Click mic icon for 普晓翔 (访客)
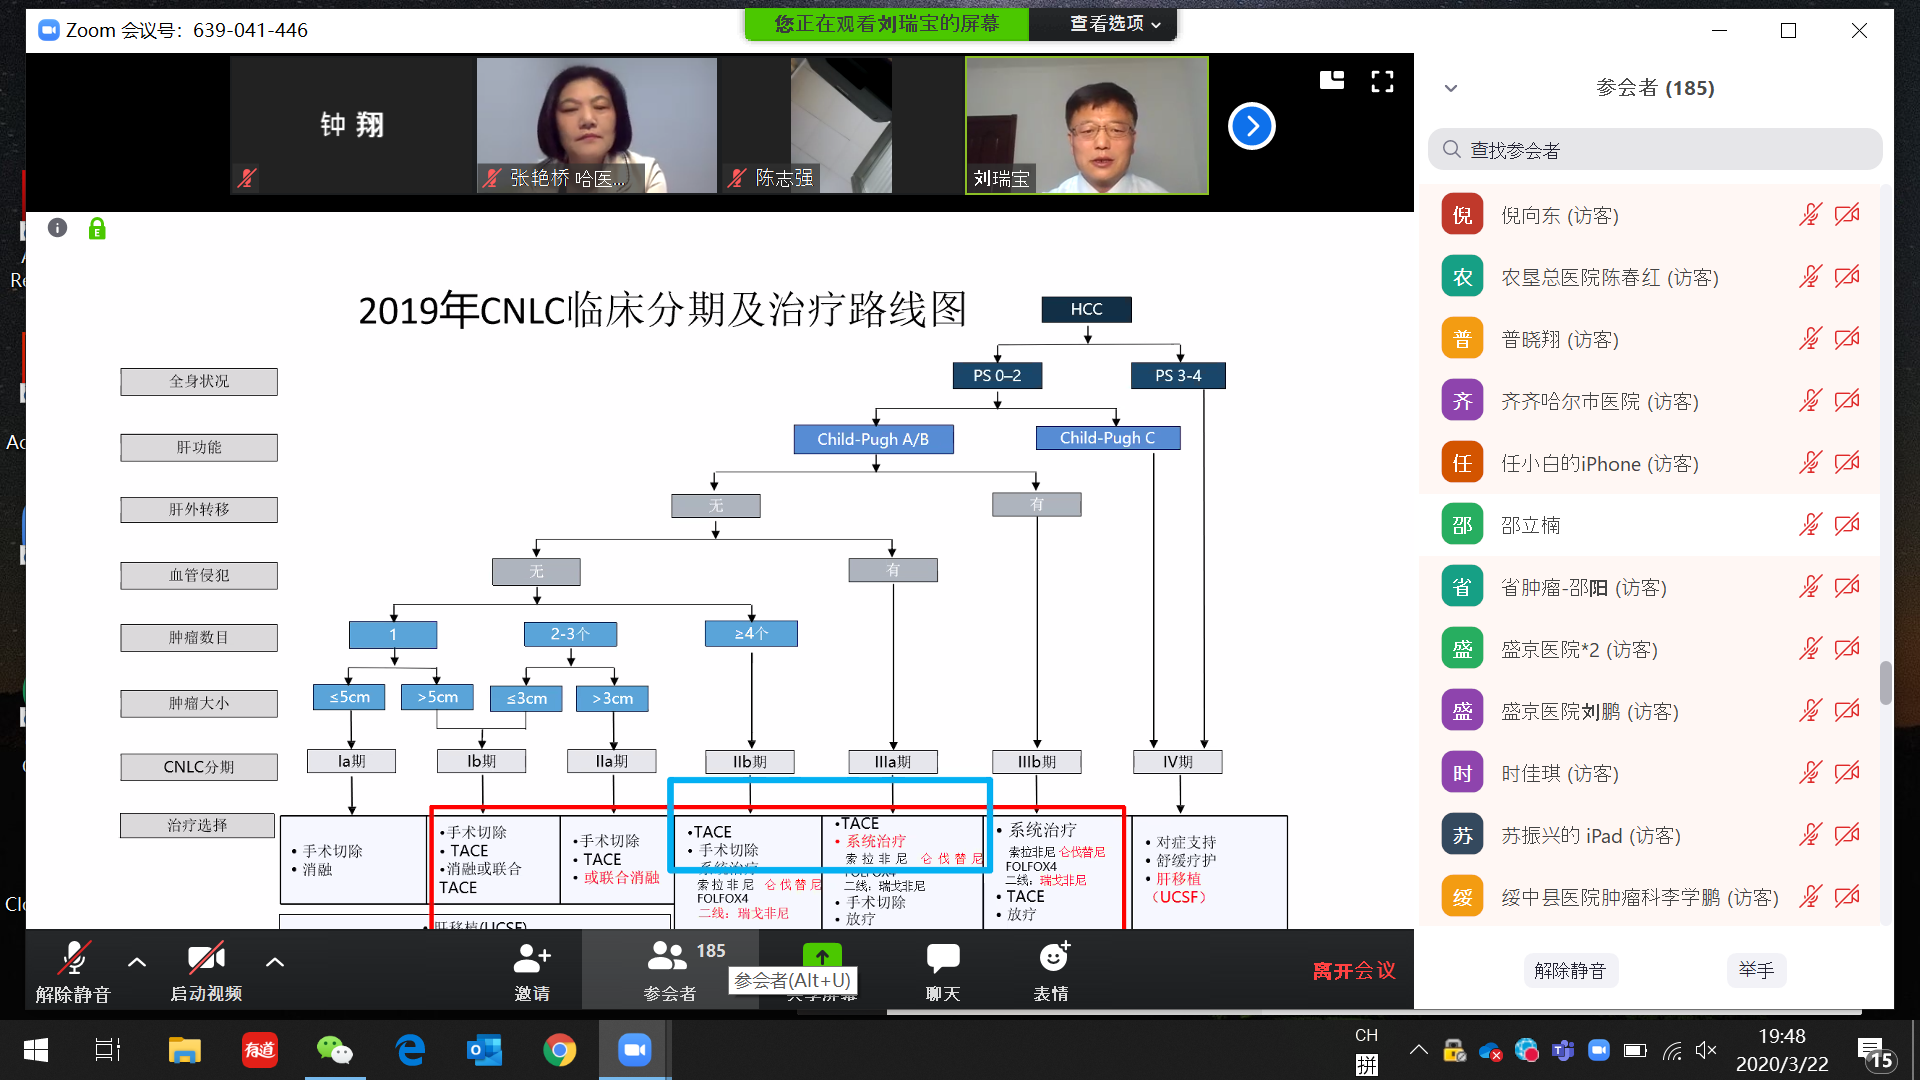The height and width of the screenshot is (1080, 1920). tap(1810, 339)
